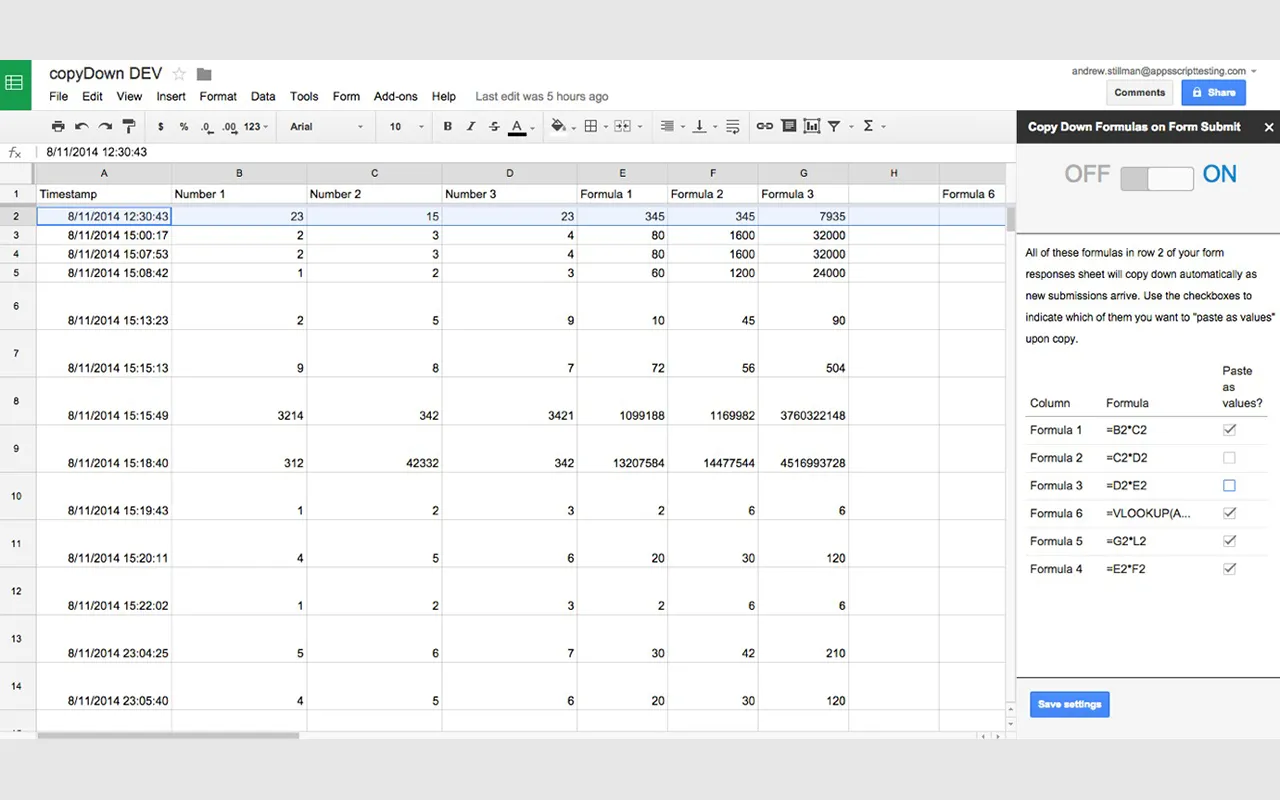Open the Edit menu
The image size is (1280, 800).
point(92,97)
